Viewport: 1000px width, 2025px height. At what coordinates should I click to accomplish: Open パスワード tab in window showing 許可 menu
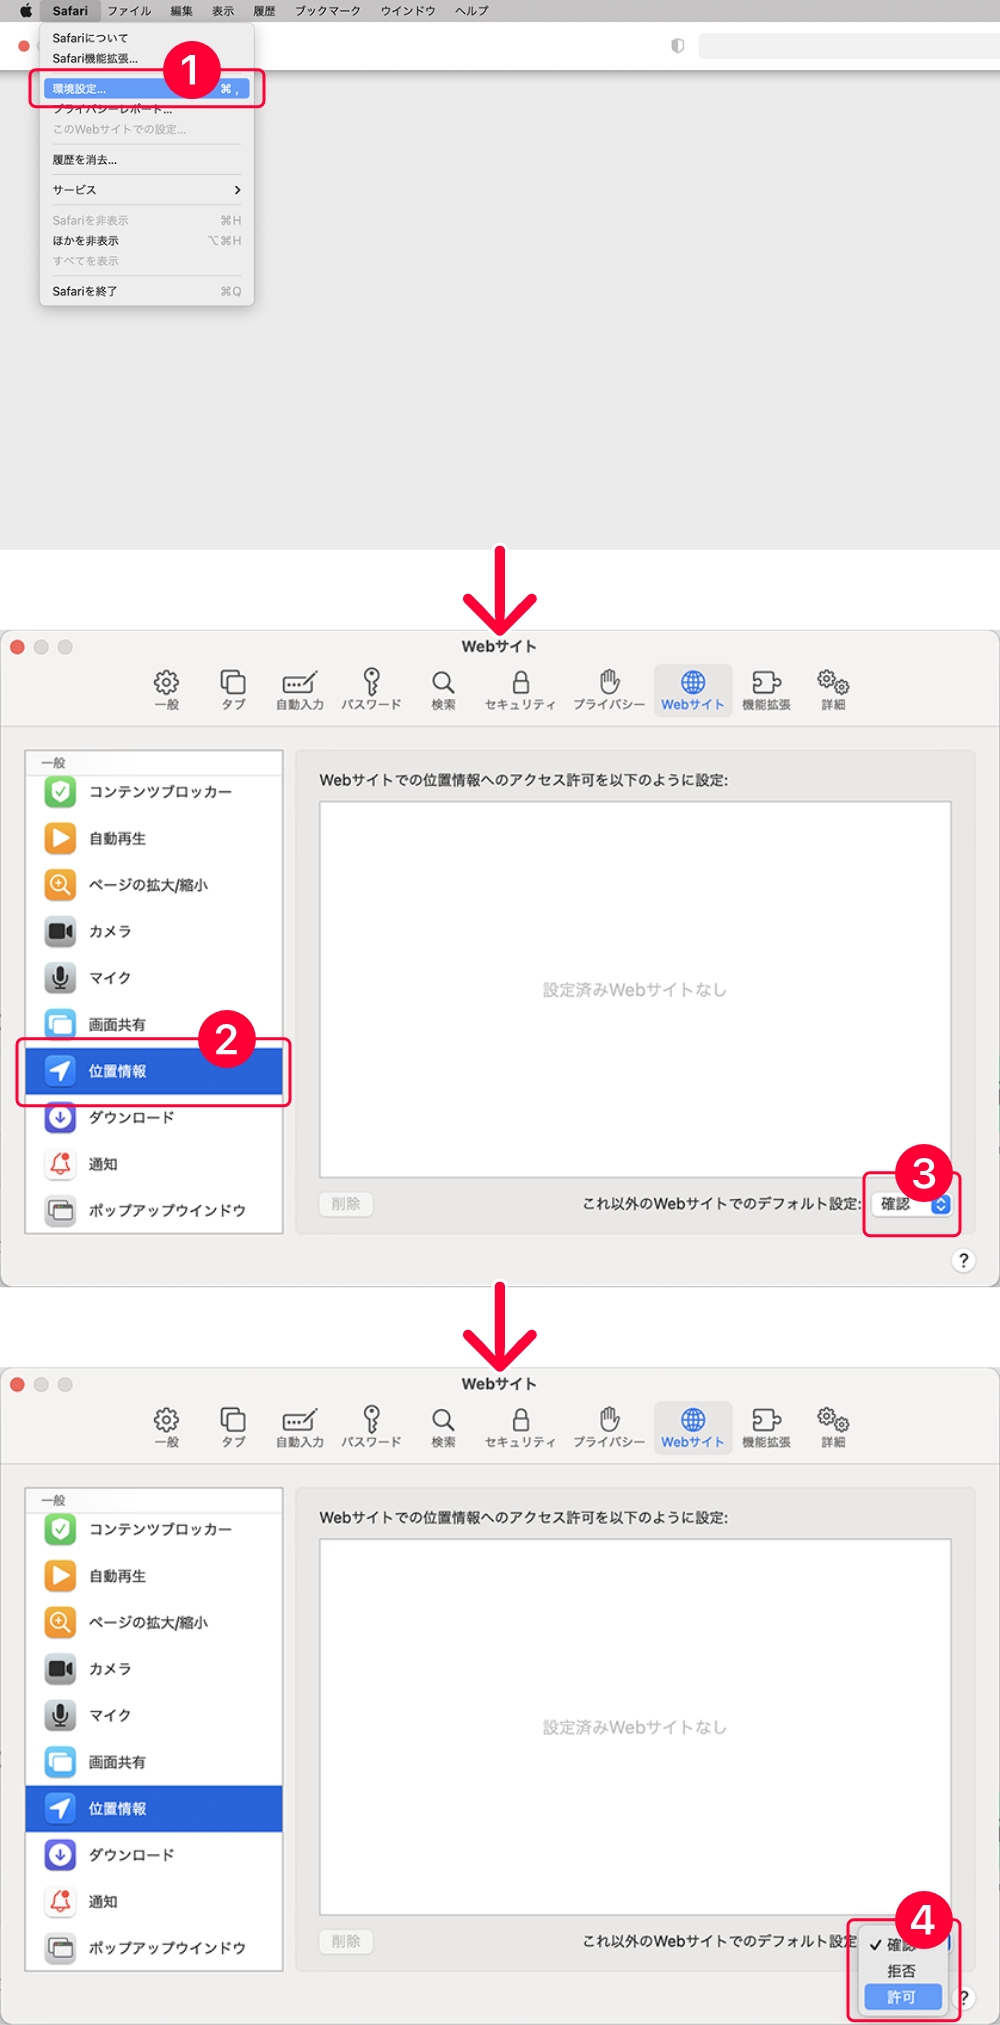coord(371,1428)
